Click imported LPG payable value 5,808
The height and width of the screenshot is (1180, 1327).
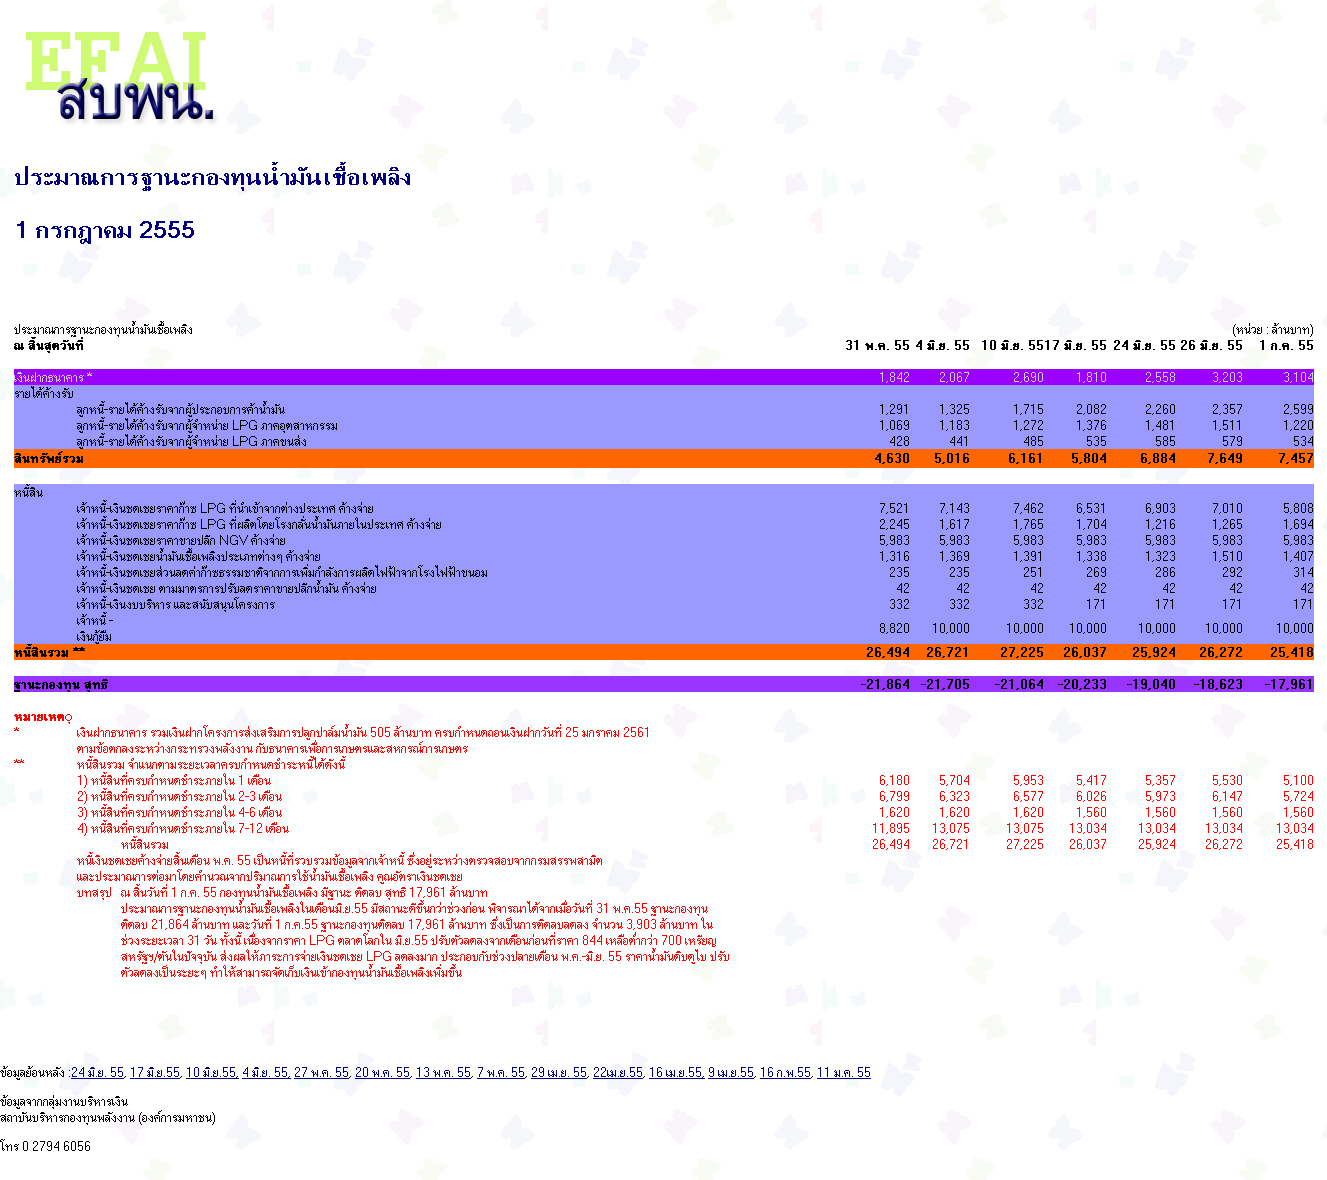[1298, 509]
